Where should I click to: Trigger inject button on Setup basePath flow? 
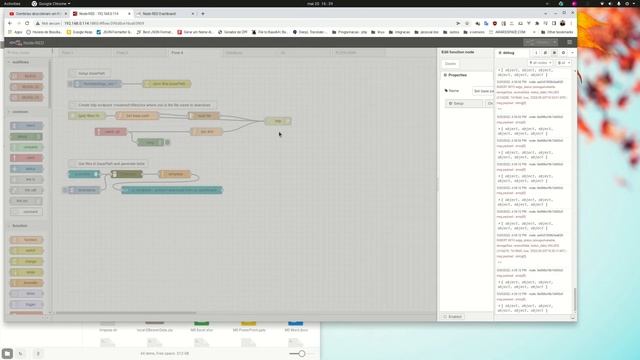pos(70,84)
